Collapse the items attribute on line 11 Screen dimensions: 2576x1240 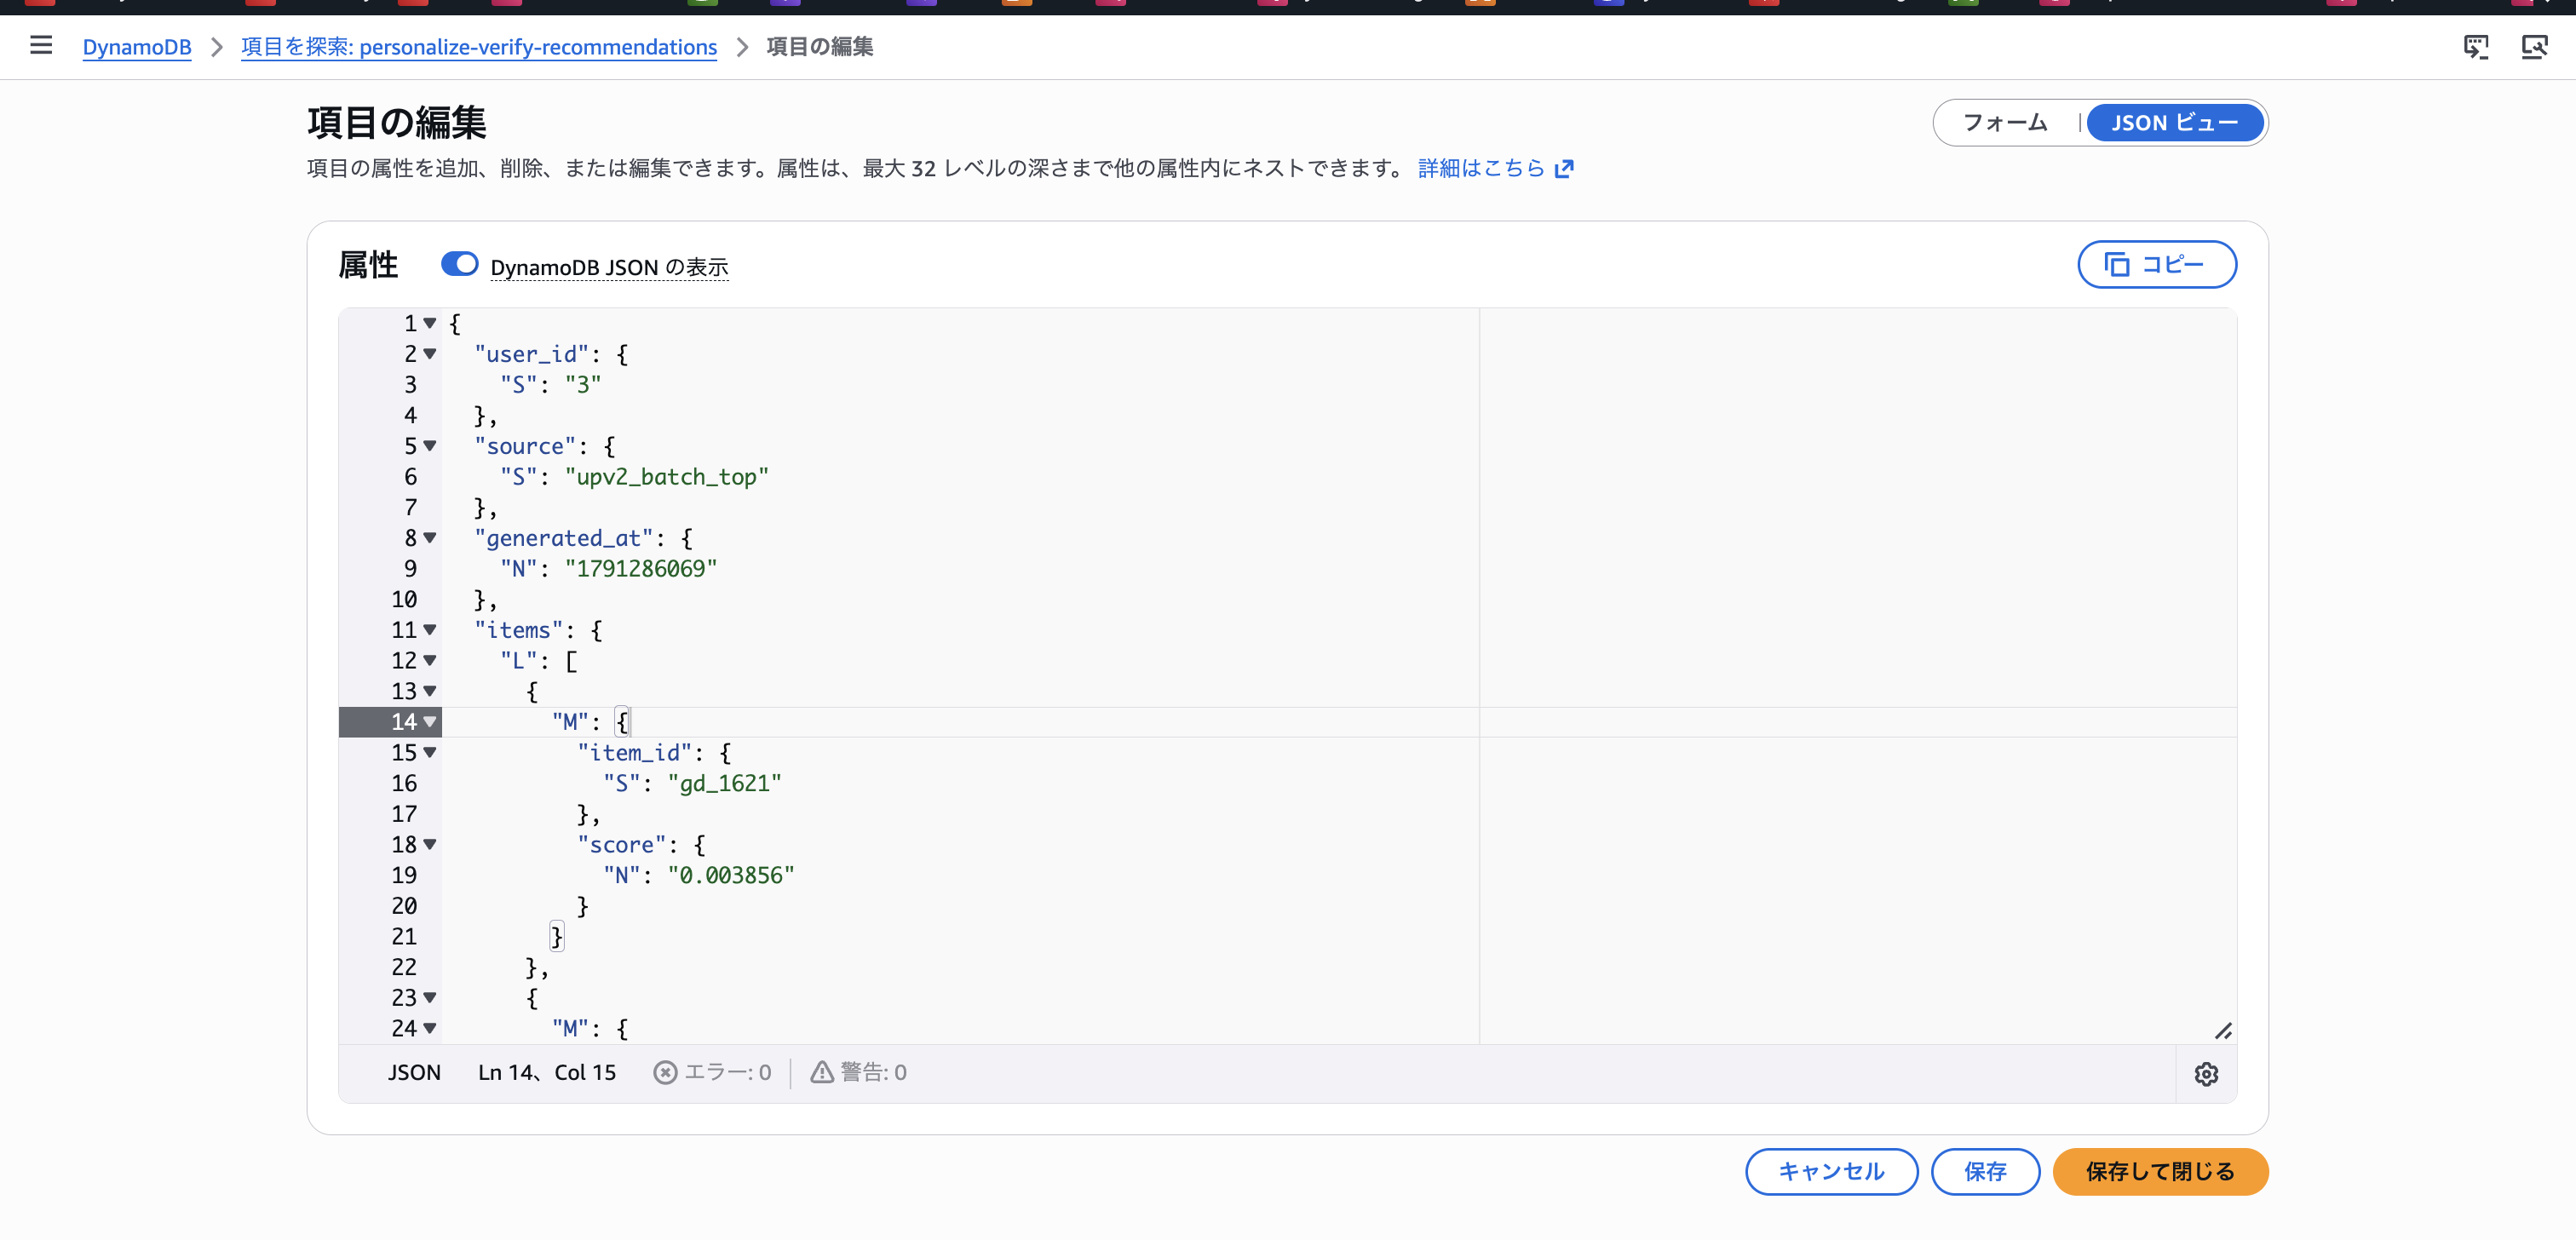point(430,630)
